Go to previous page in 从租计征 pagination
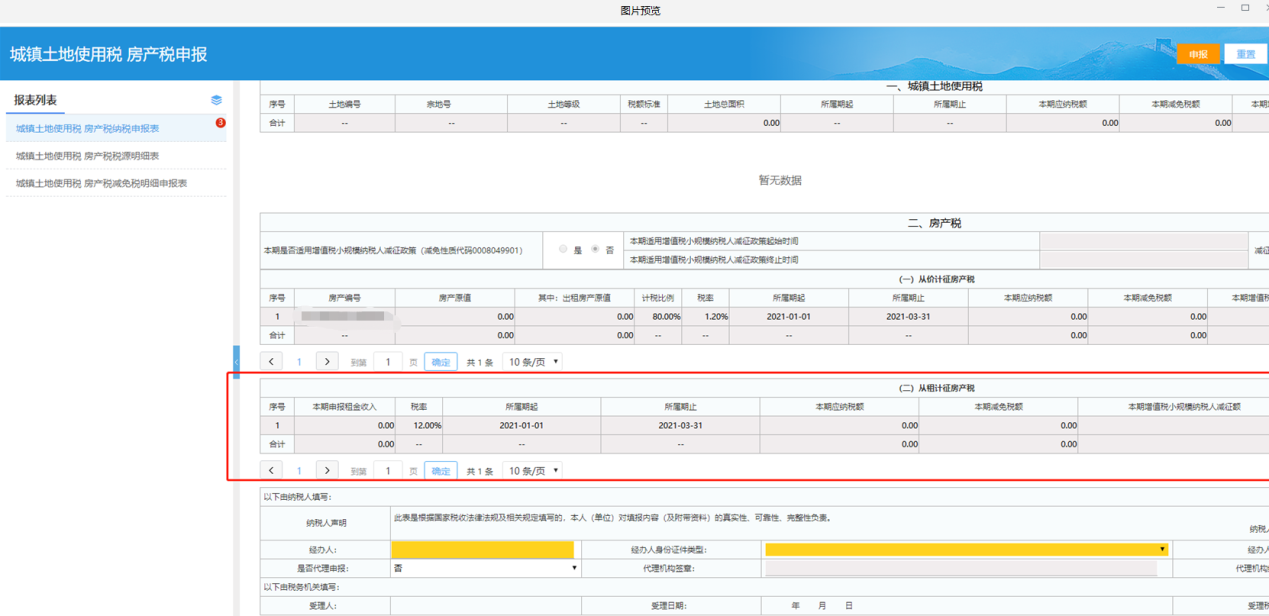The height and width of the screenshot is (616, 1269). [271, 471]
